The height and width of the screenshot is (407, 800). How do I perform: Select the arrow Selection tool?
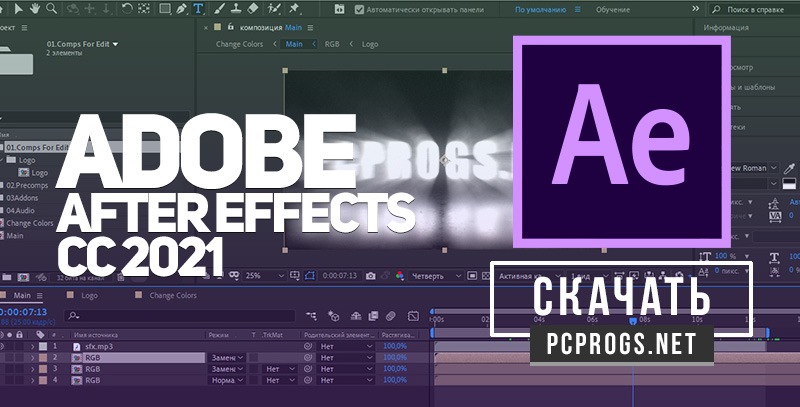(18, 8)
